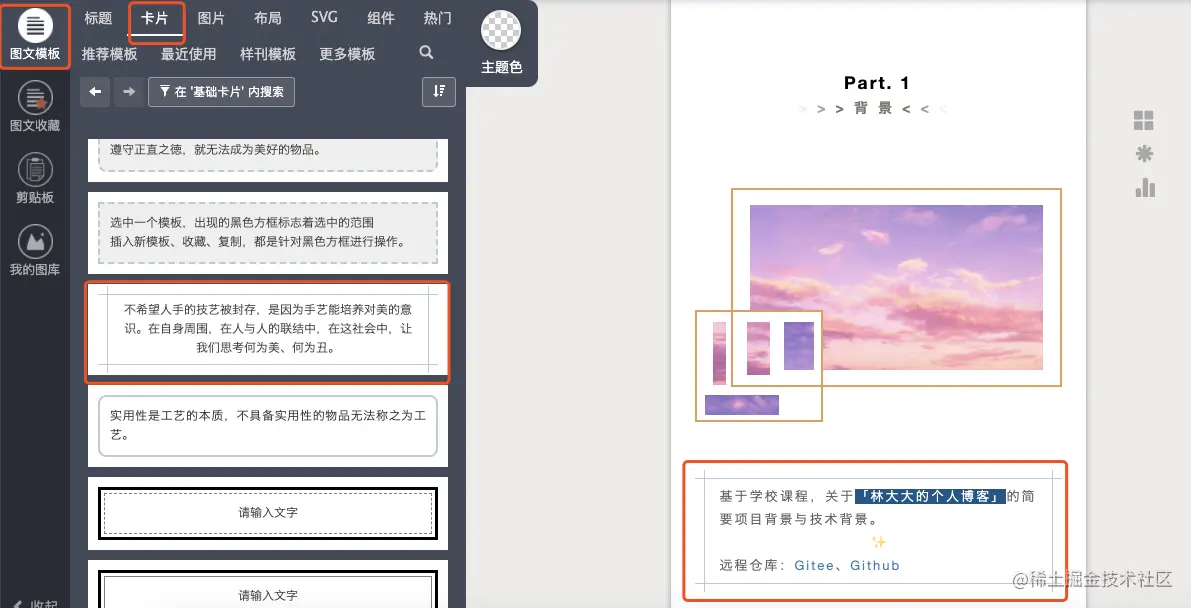Switch to the SVG tab
1191x608 pixels.
pyautogui.click(x=324, y=17)
